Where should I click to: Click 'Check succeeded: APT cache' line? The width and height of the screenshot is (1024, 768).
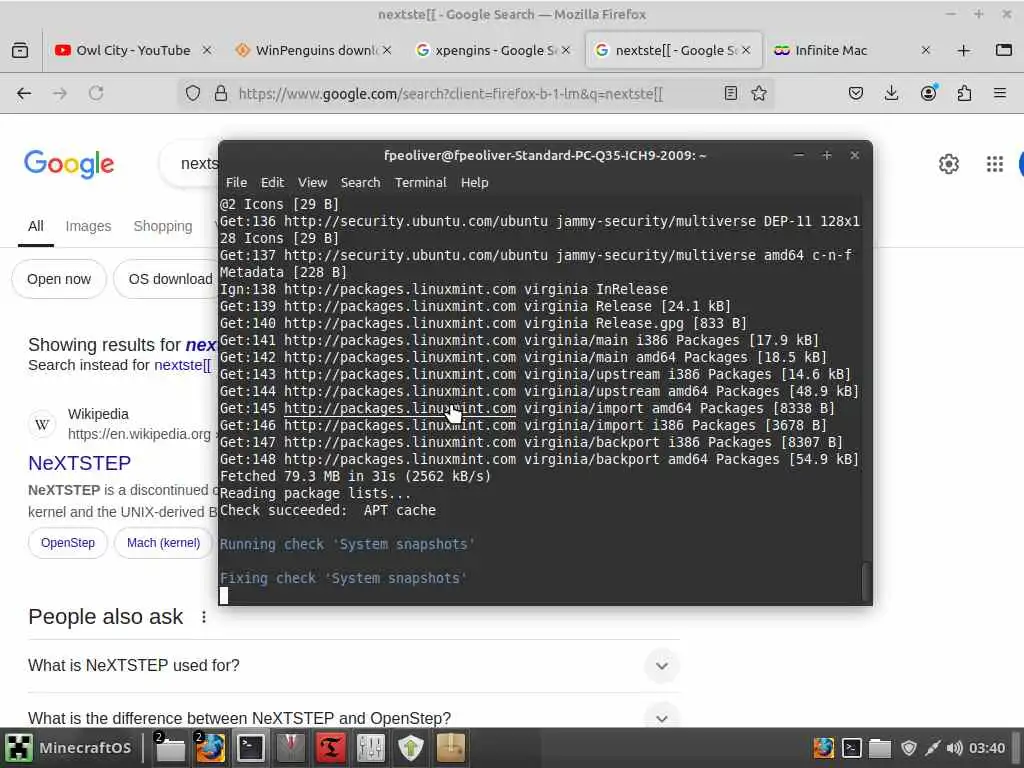(328, 510)
